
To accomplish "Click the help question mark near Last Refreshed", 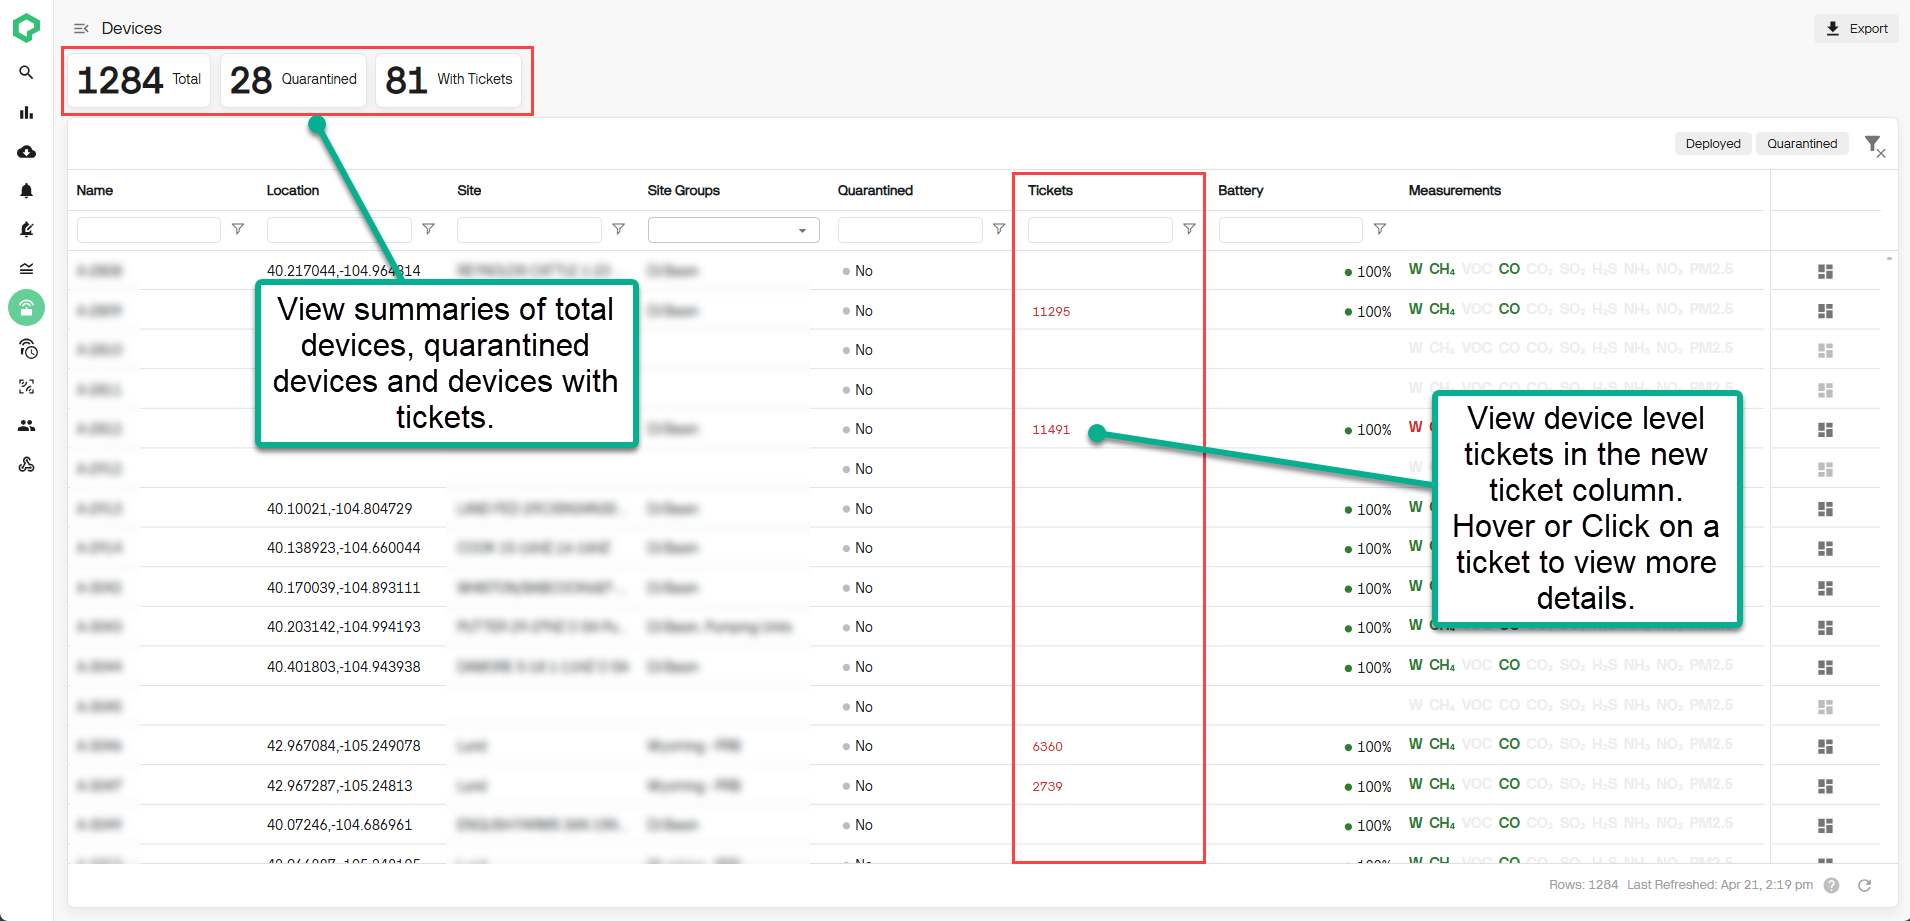I will coord(1832,885).
